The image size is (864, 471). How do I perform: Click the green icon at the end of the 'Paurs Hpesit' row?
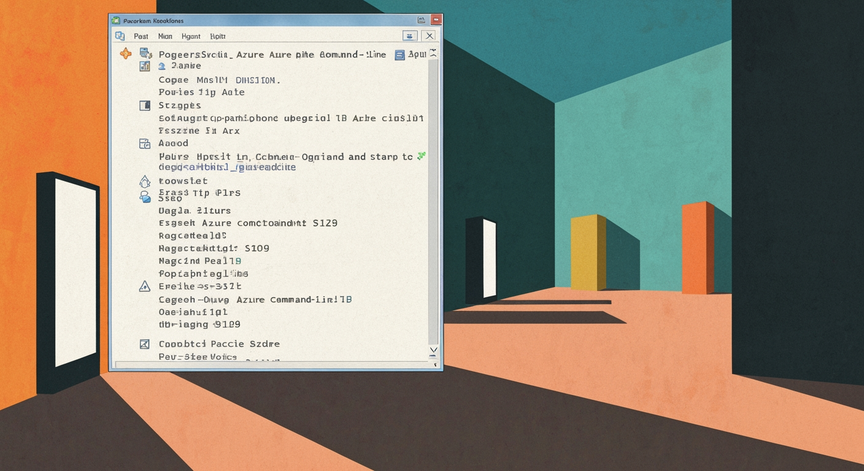422,156
